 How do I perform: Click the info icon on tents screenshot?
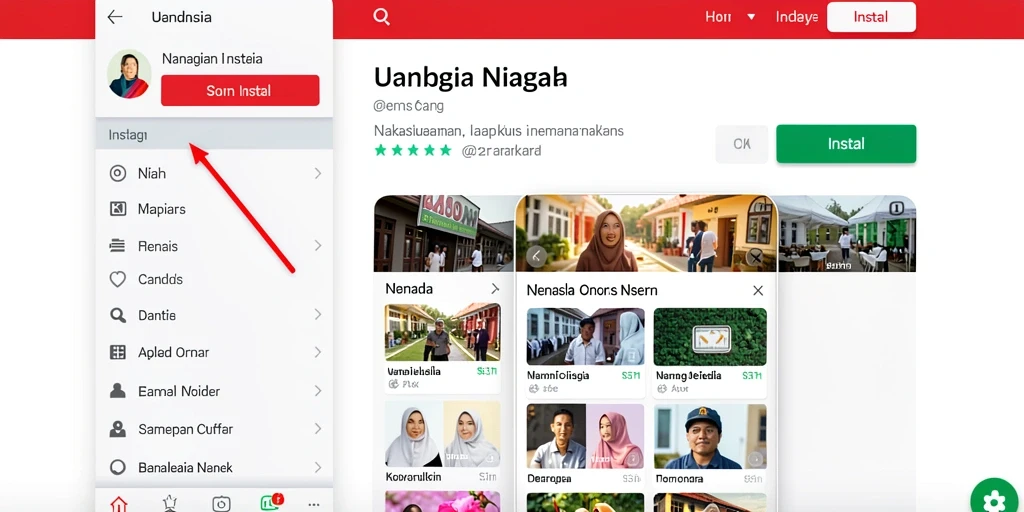coord(897,208)
